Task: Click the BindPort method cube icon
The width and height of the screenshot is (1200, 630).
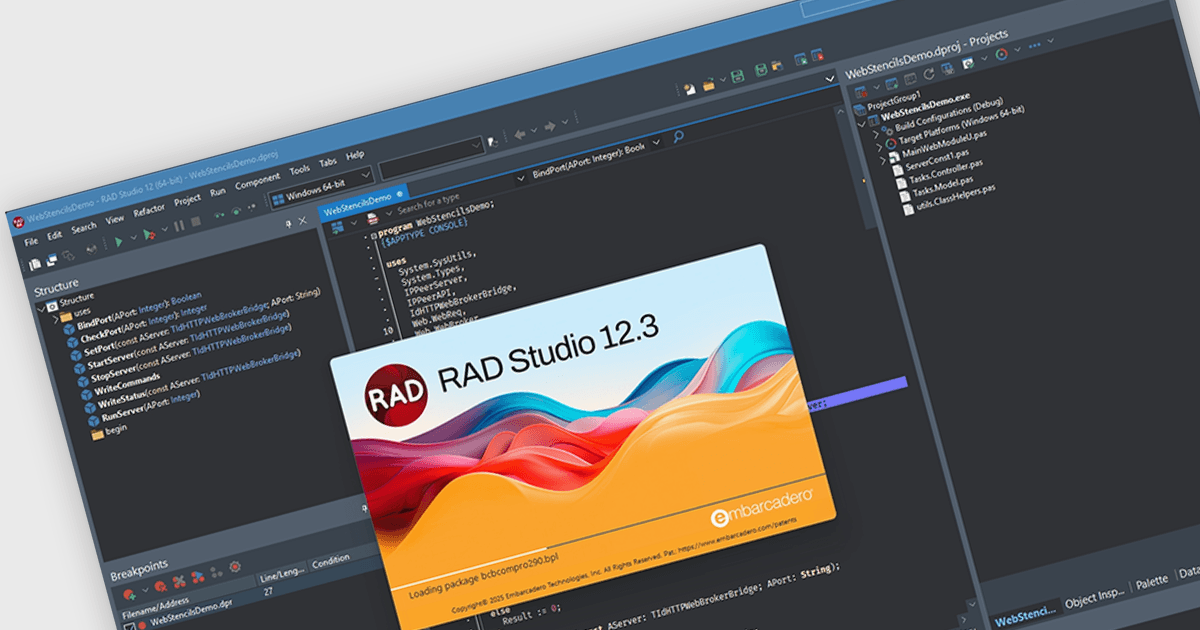Action: (69, 329)
